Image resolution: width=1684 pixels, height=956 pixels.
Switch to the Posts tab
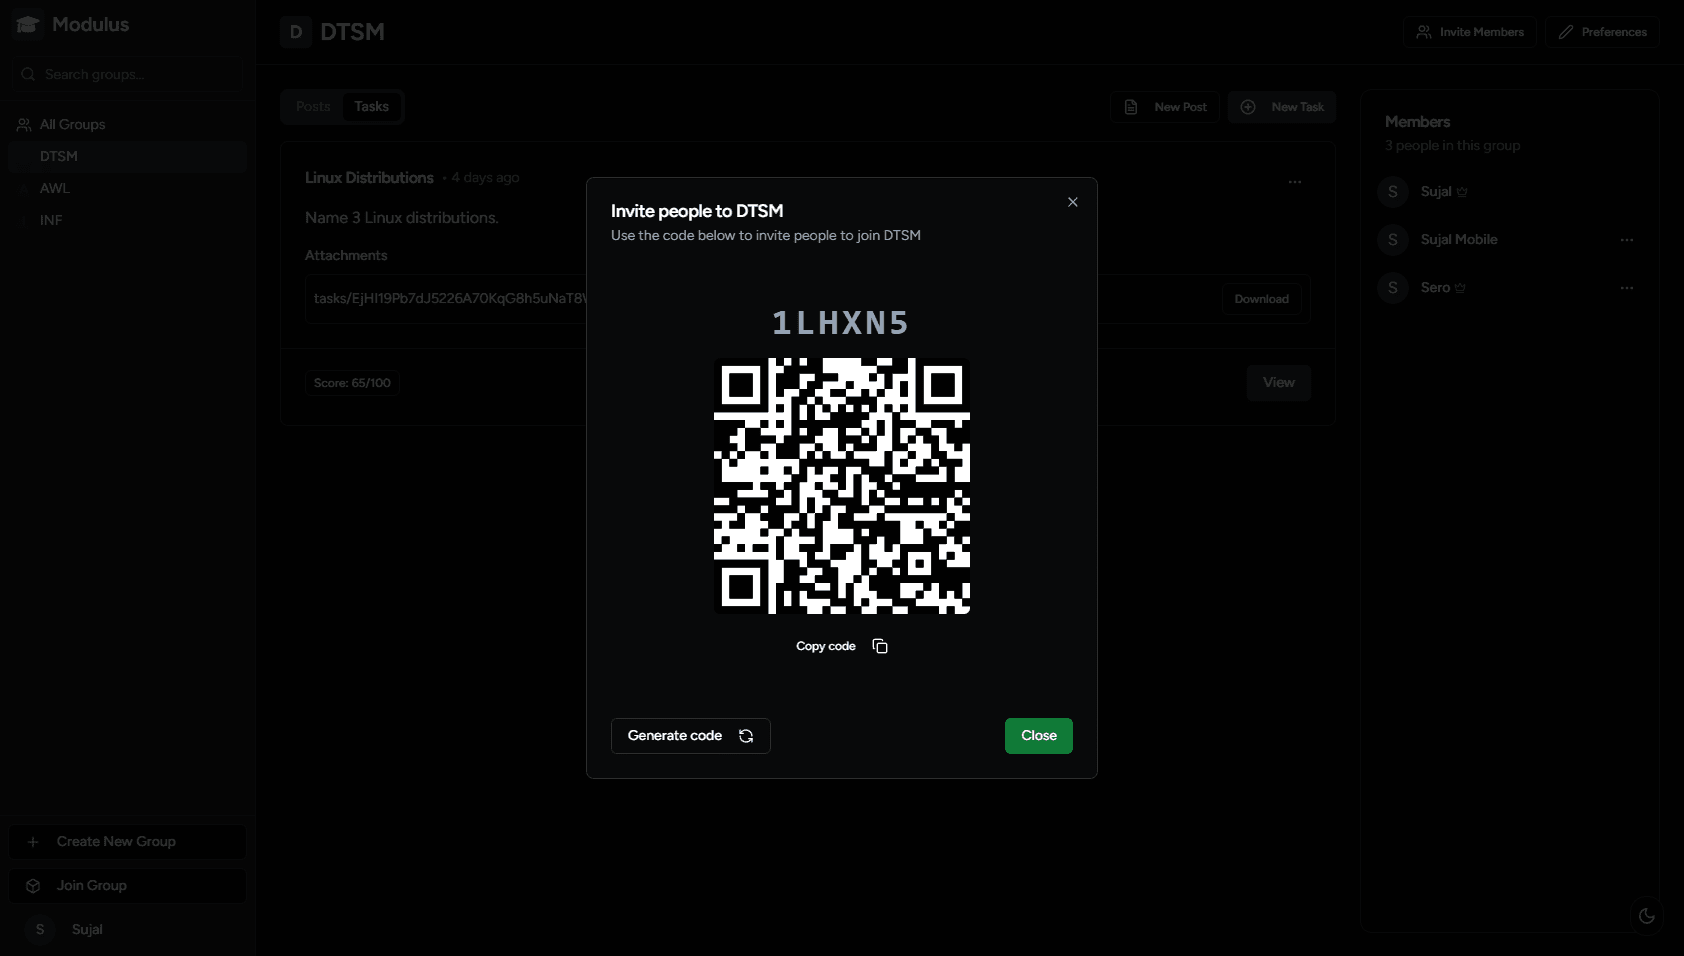313,107
